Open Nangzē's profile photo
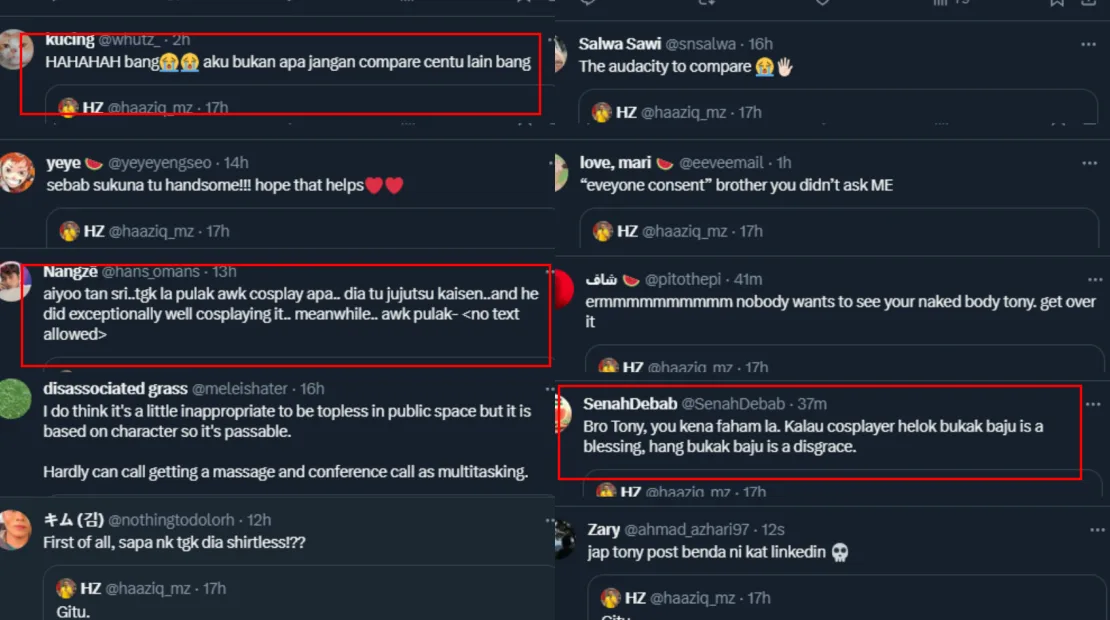Screen dimensions: 1110x620 [x=12, y=281]
